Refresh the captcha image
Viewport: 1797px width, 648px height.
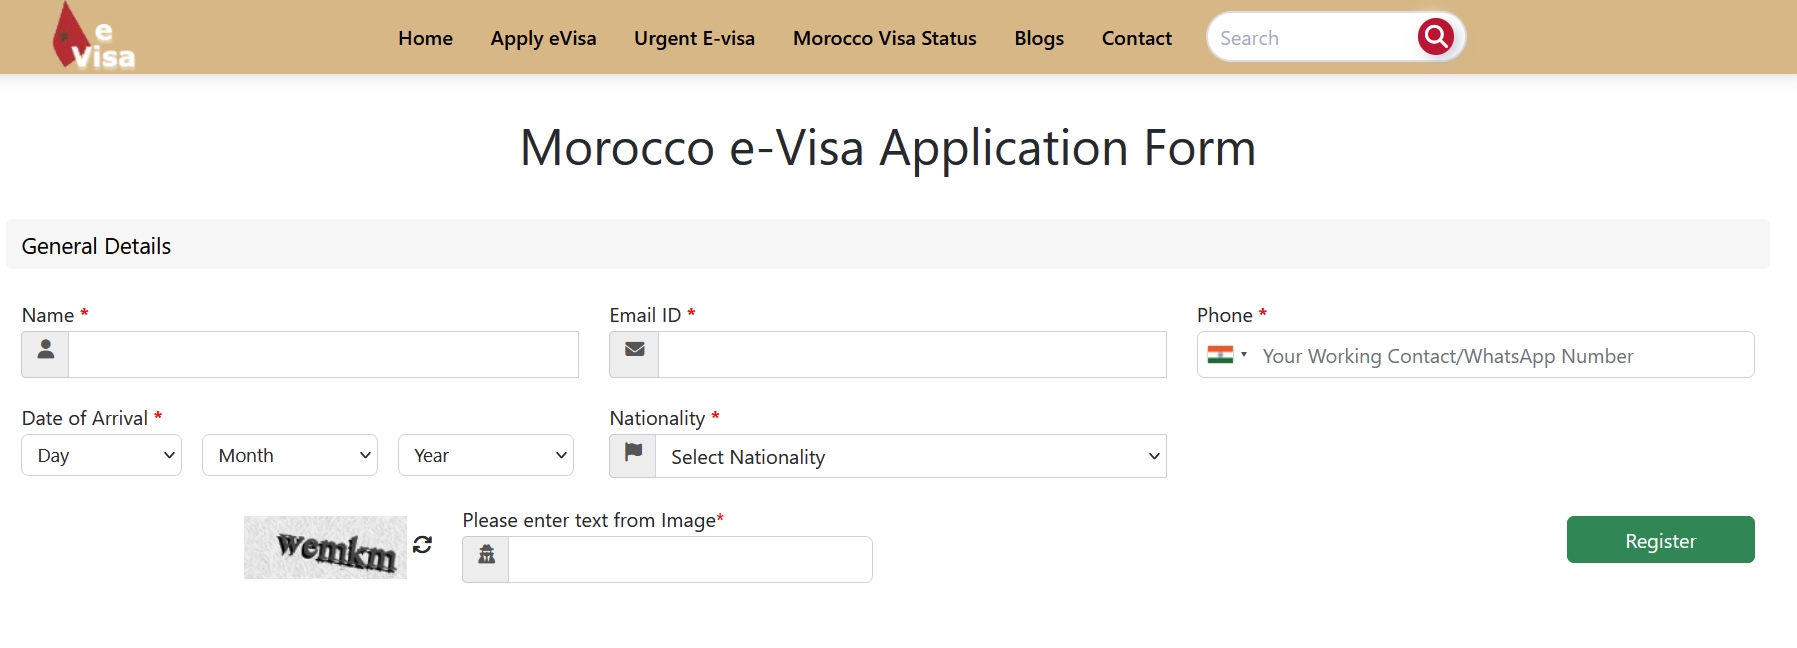pyautogui.click(x=422, y=544)
